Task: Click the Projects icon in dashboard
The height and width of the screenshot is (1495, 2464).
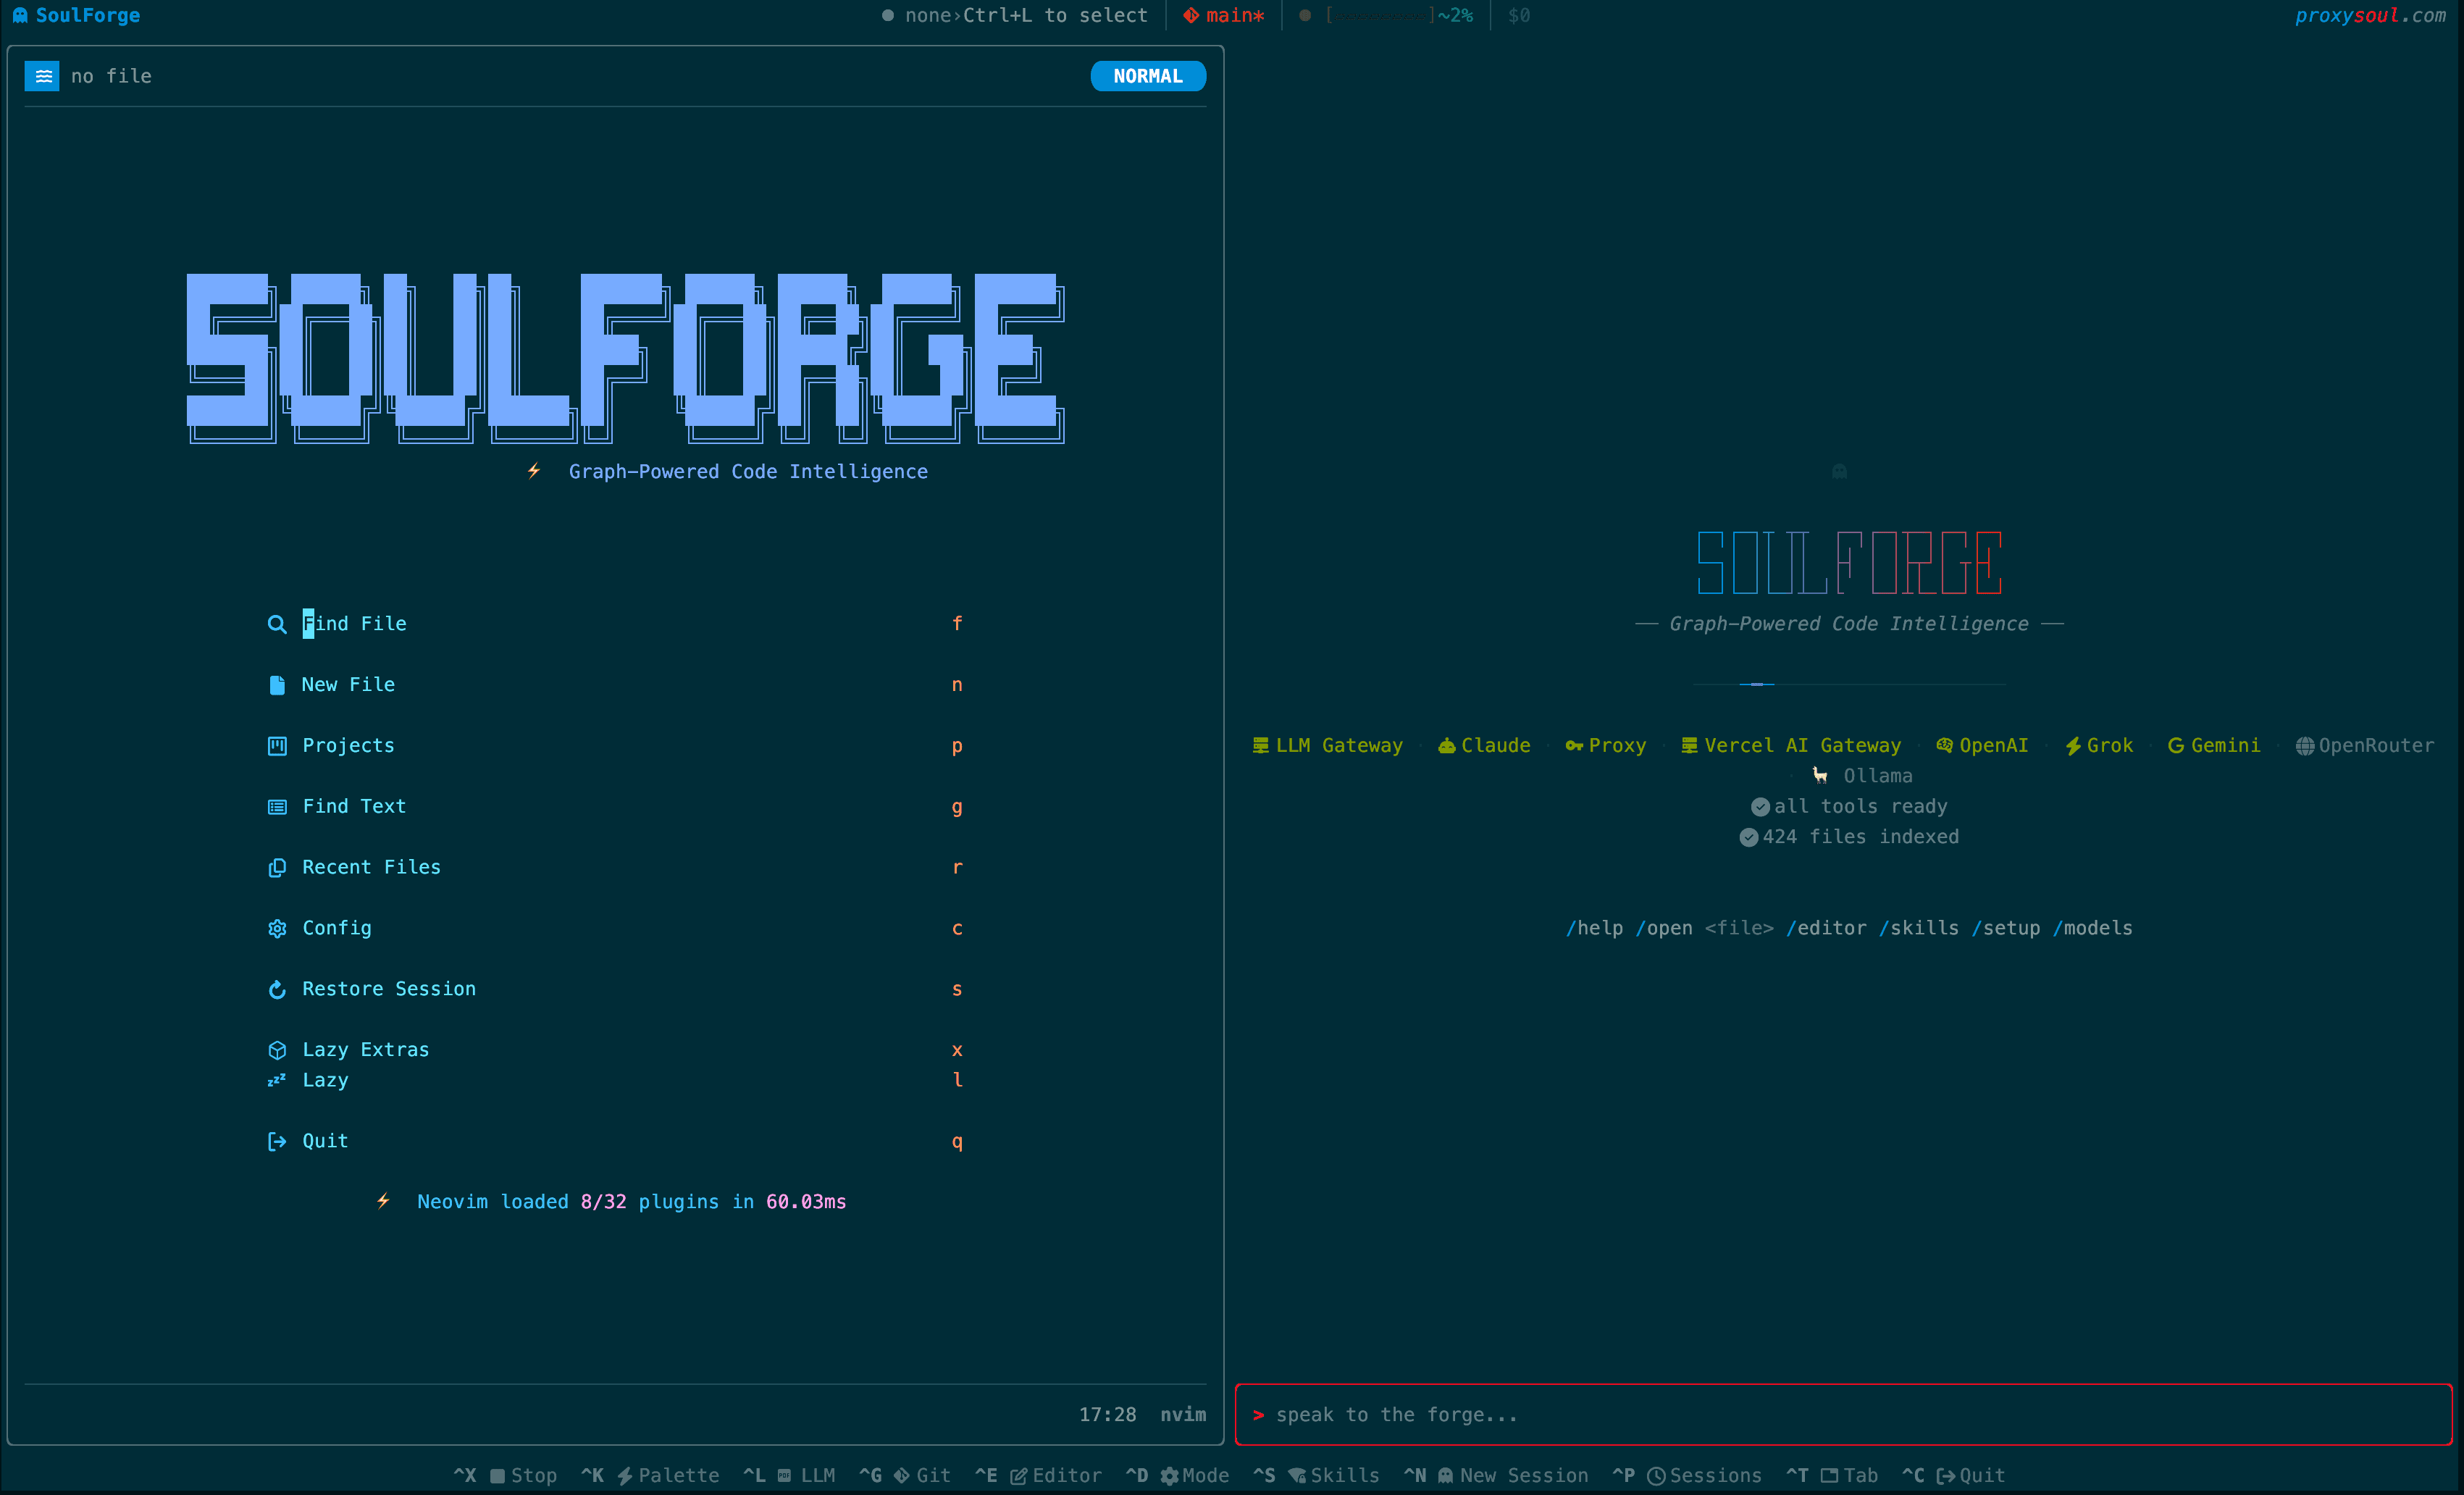Action: 277,746
